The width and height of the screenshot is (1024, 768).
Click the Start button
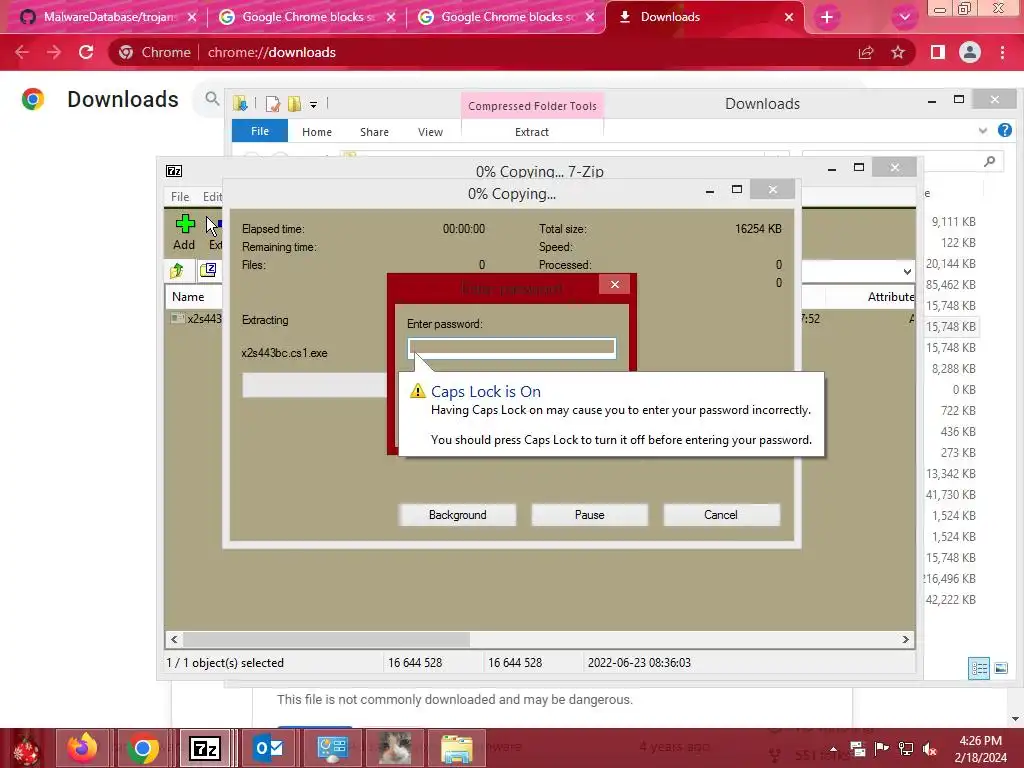26,749
